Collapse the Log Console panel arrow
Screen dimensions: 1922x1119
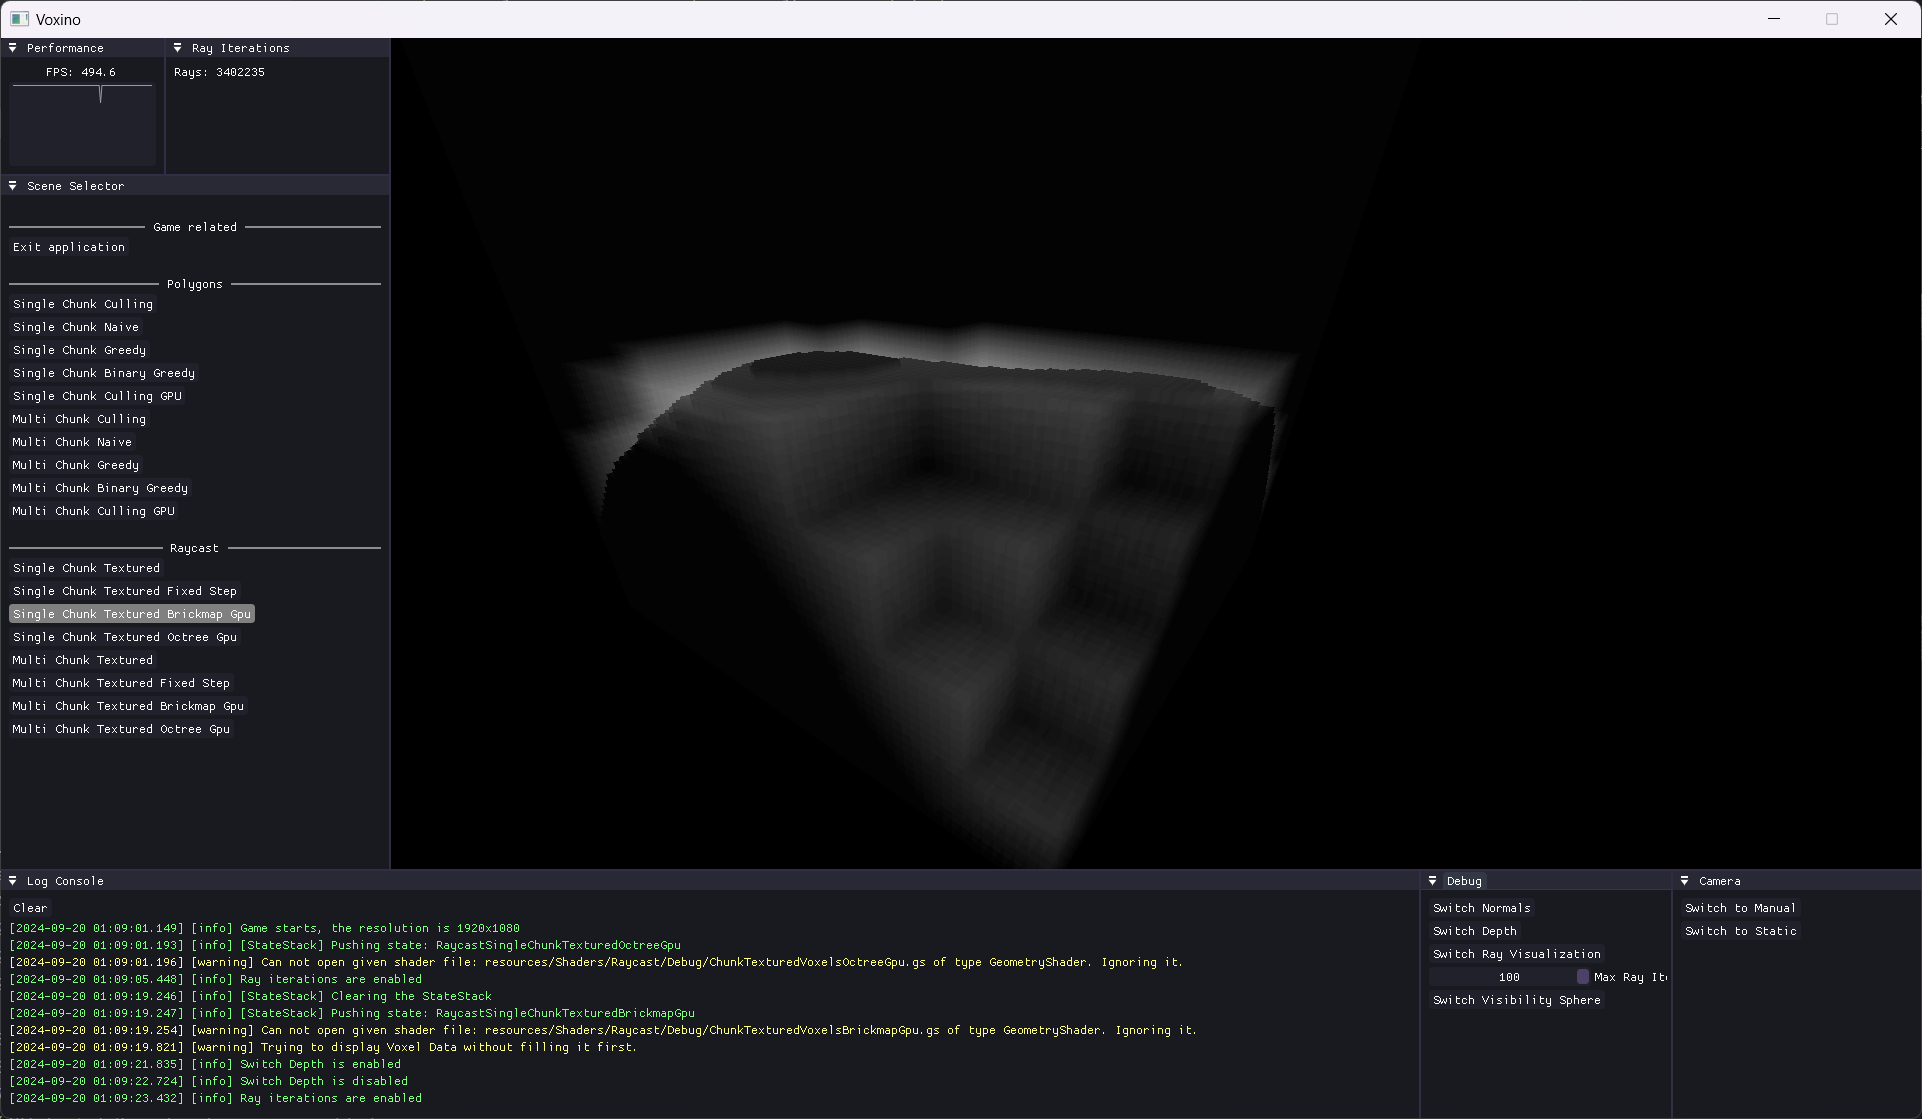13,881
